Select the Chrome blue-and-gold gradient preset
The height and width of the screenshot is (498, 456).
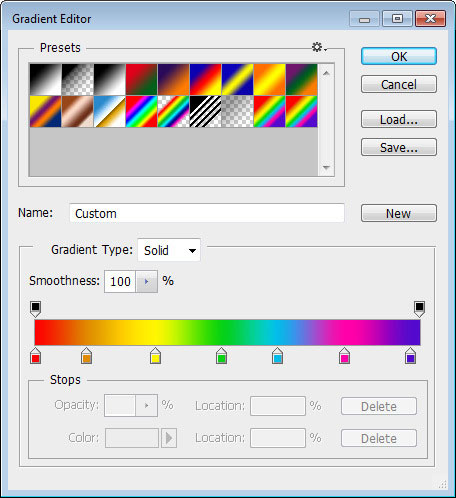pos(110,112)
